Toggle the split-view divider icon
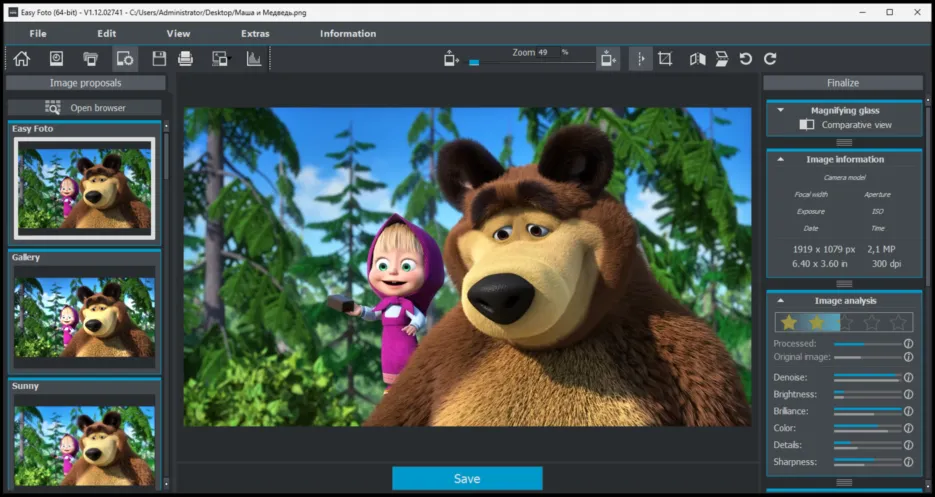Image resolution: width=935 pixels, height=497 pixels. pos(641,58)
